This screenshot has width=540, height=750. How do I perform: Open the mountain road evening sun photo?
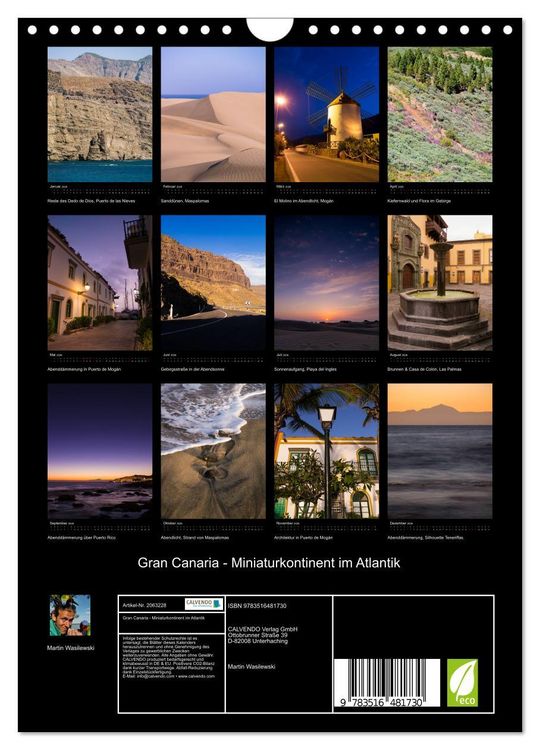213,283
